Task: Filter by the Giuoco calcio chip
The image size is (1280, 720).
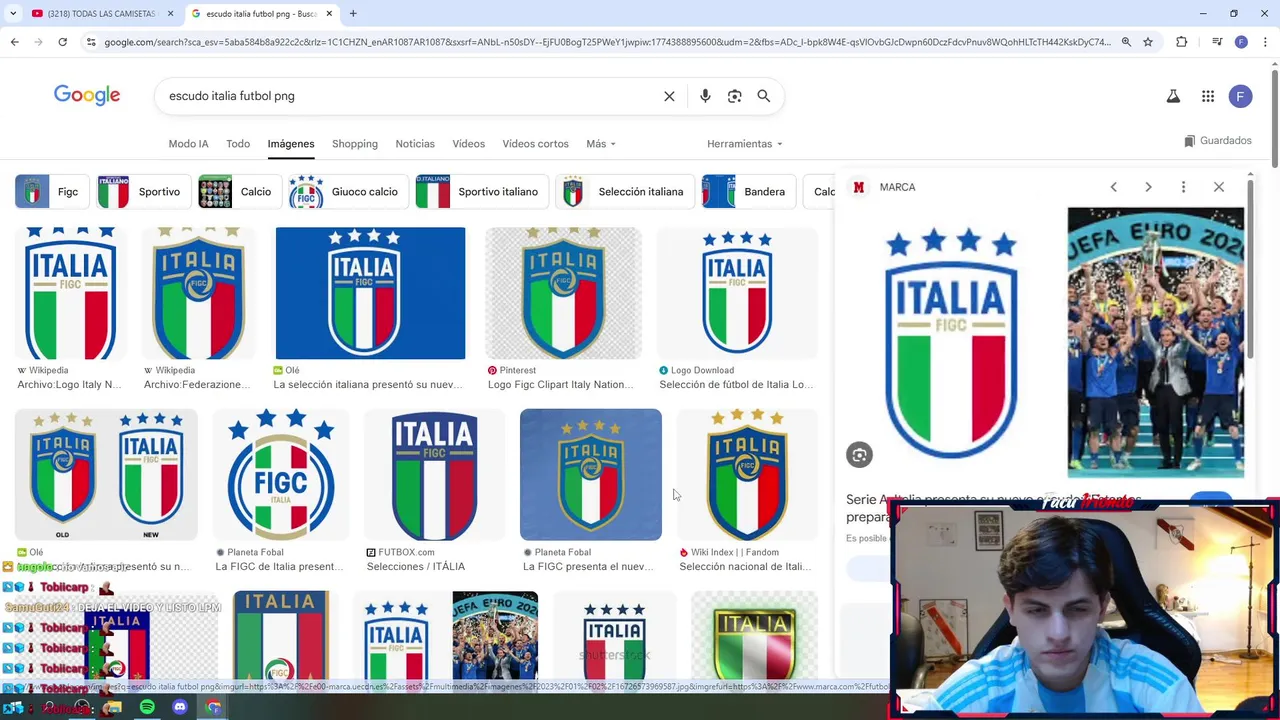Action: click(349, 191)
